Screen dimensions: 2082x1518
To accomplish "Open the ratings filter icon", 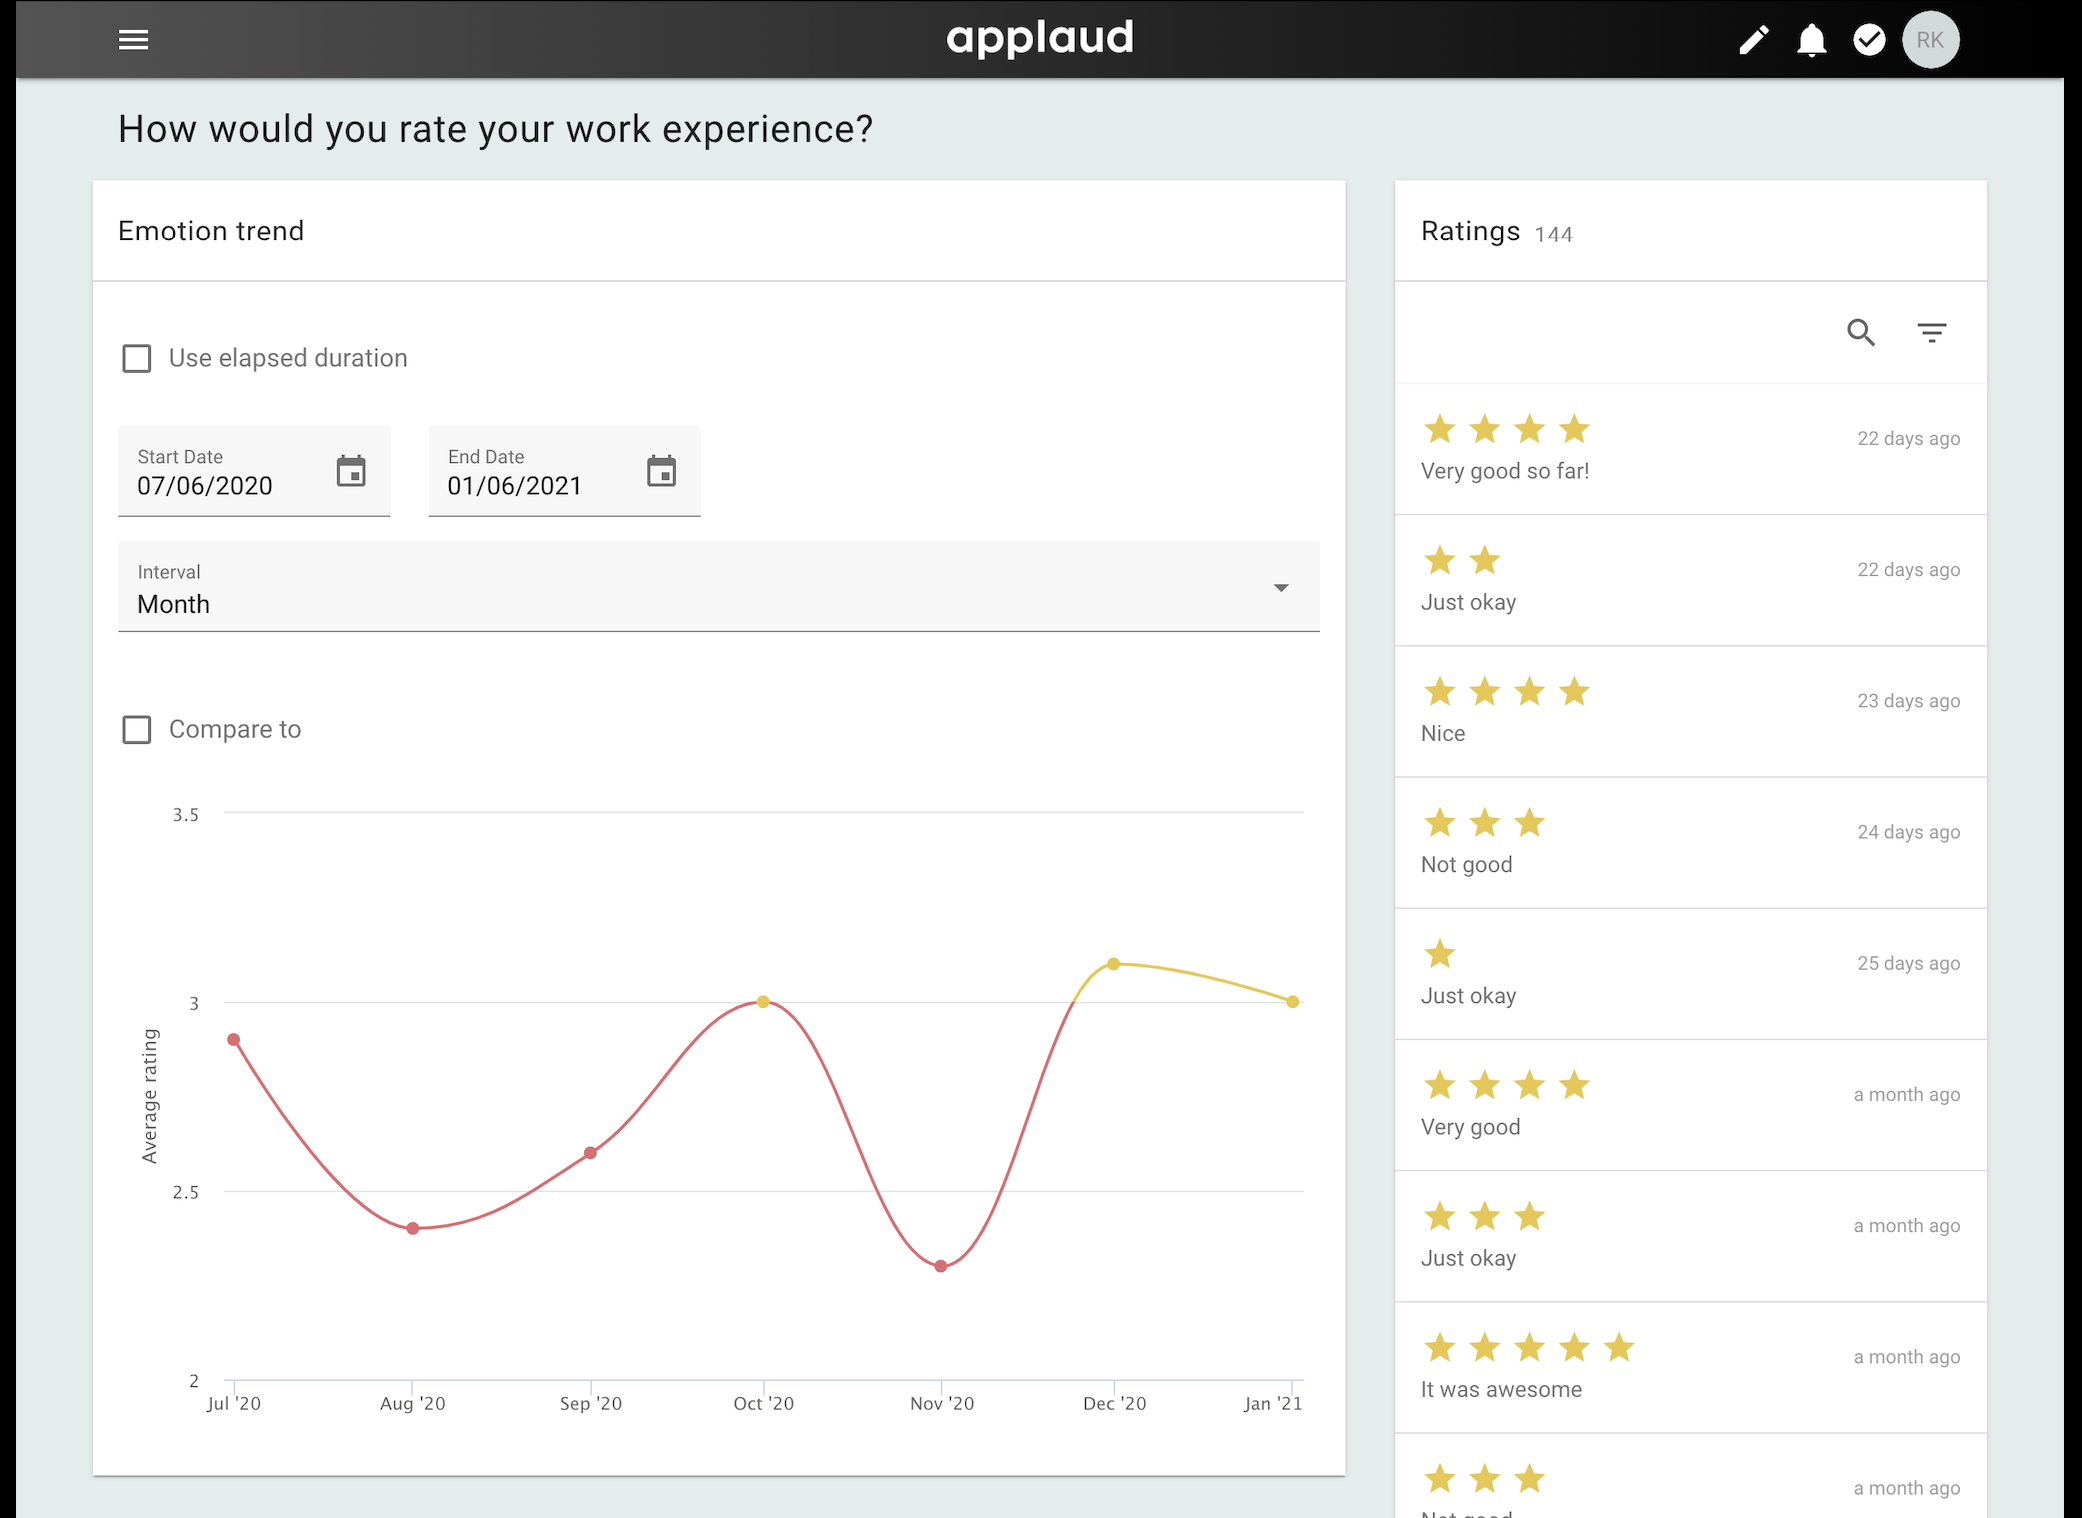I will [x=1931, y=332].
